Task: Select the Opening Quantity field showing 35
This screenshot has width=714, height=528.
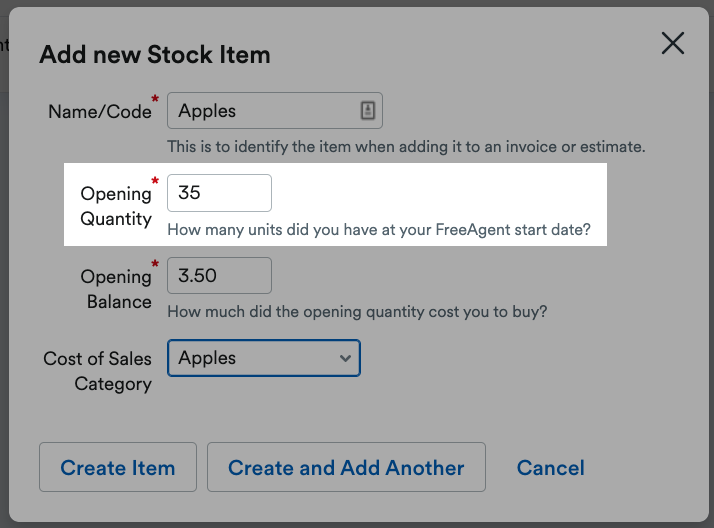Action: (219, 193)
